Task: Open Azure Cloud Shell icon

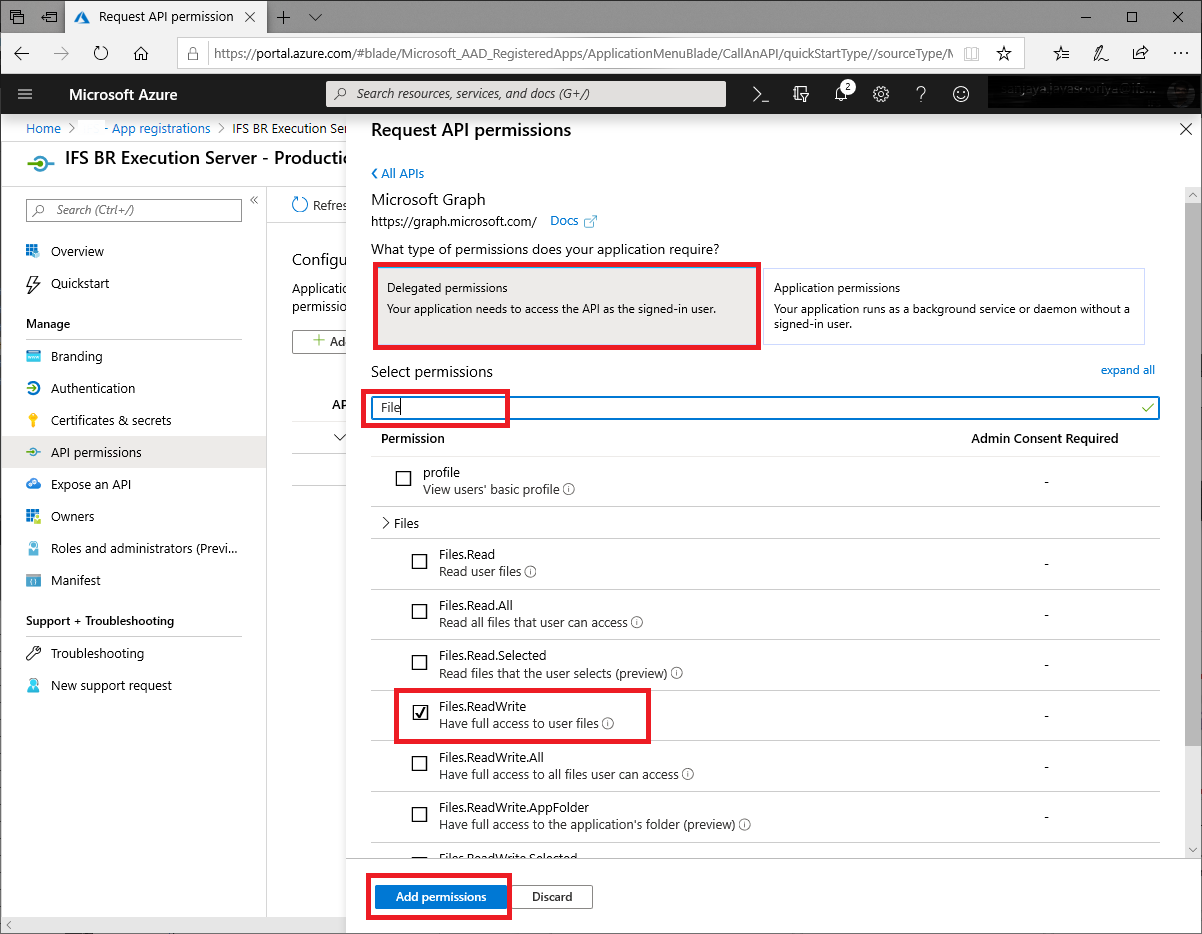Action: click(x=760, y=94)
